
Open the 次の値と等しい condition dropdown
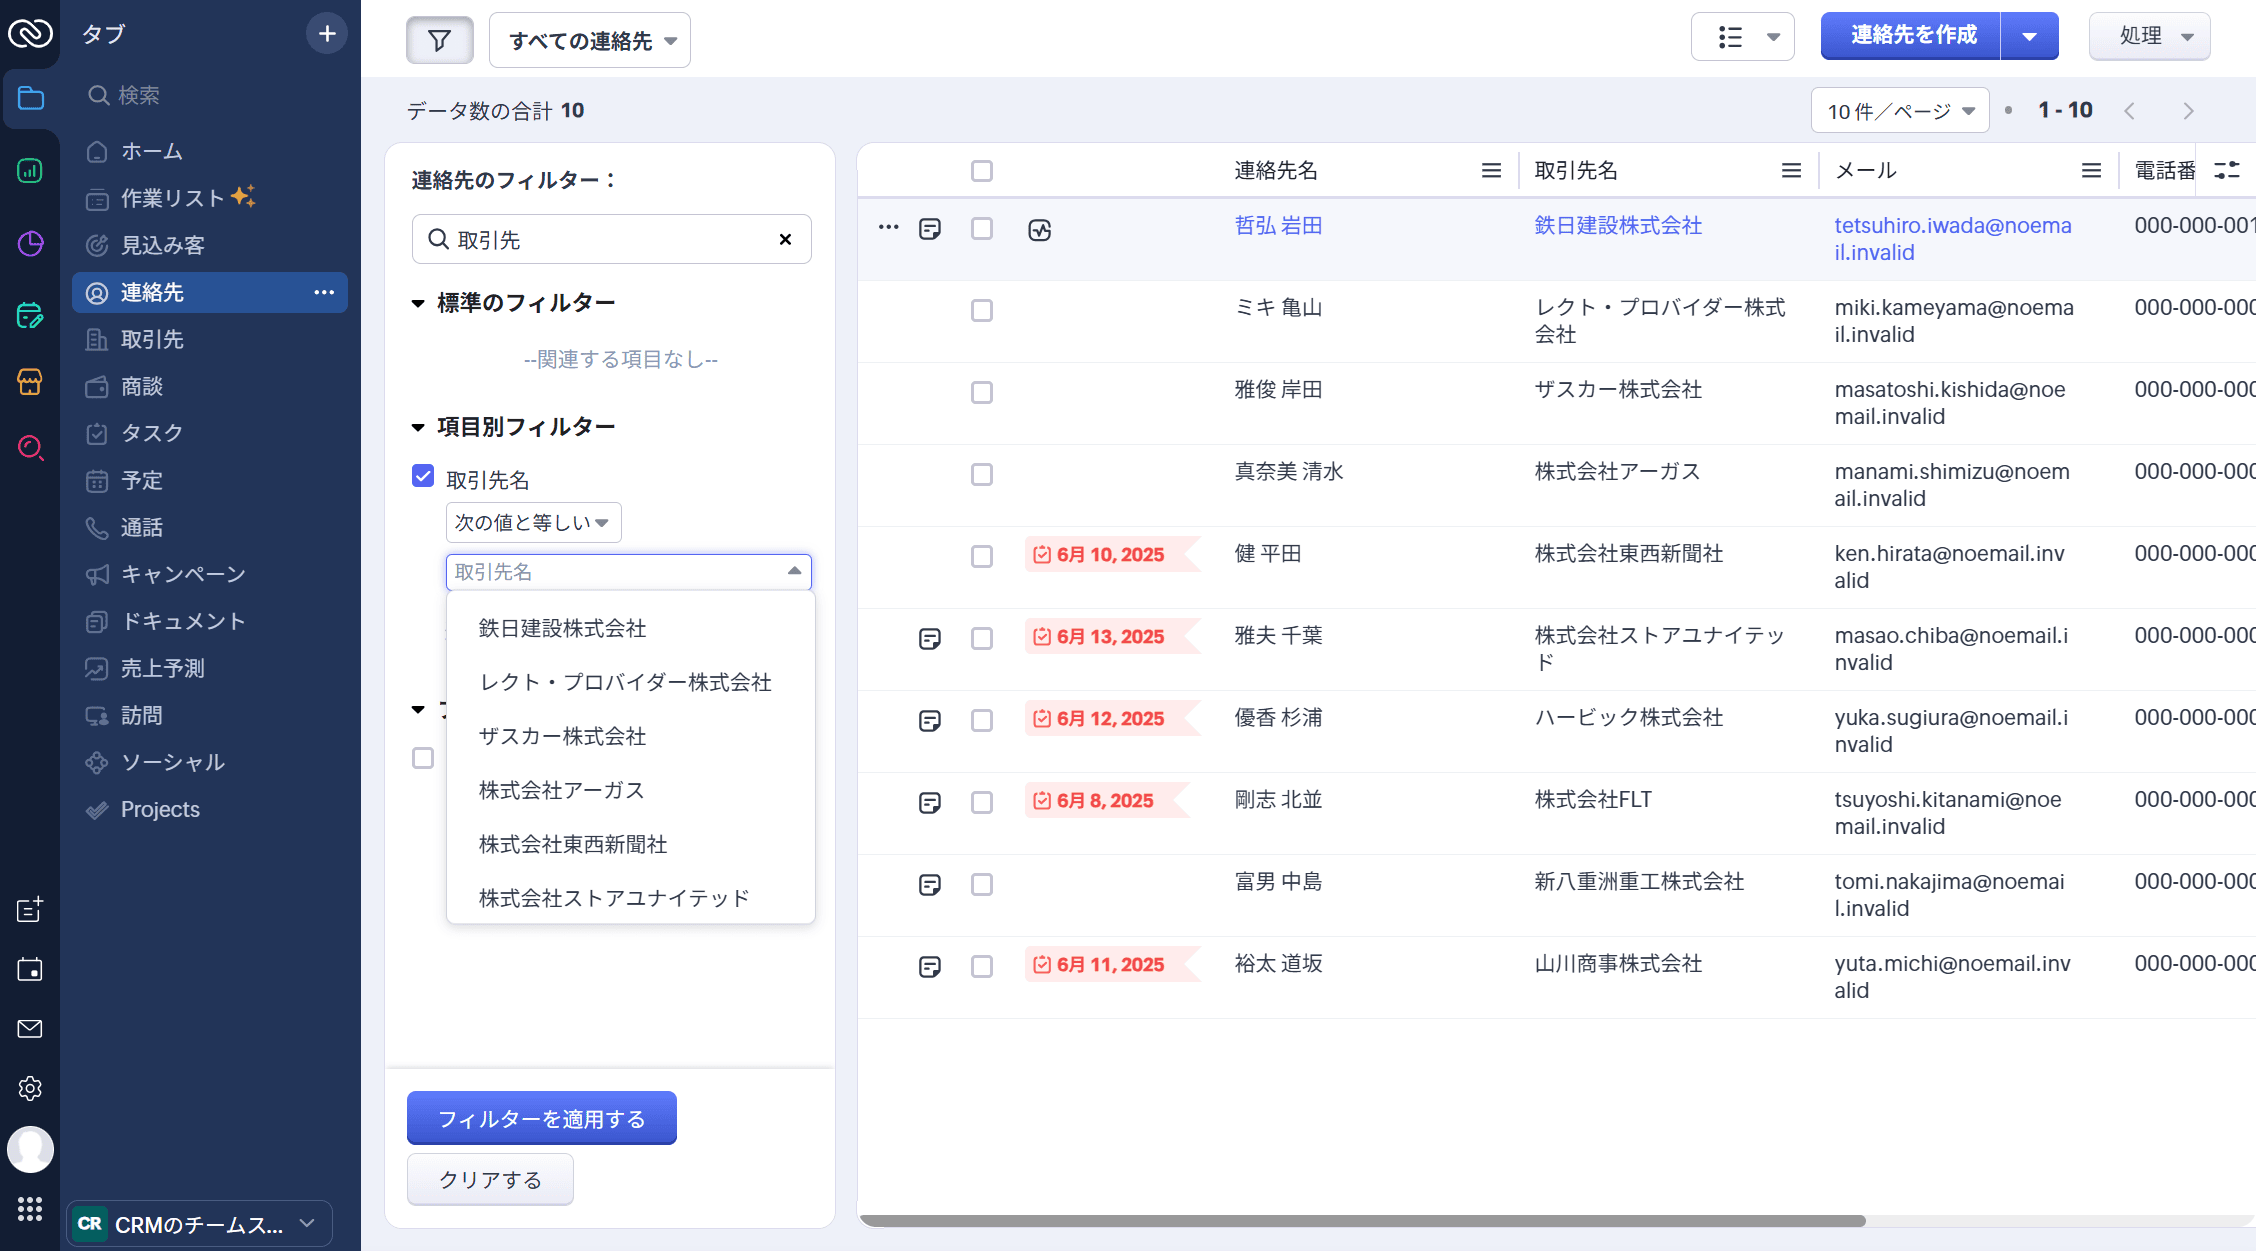[533, 522]
